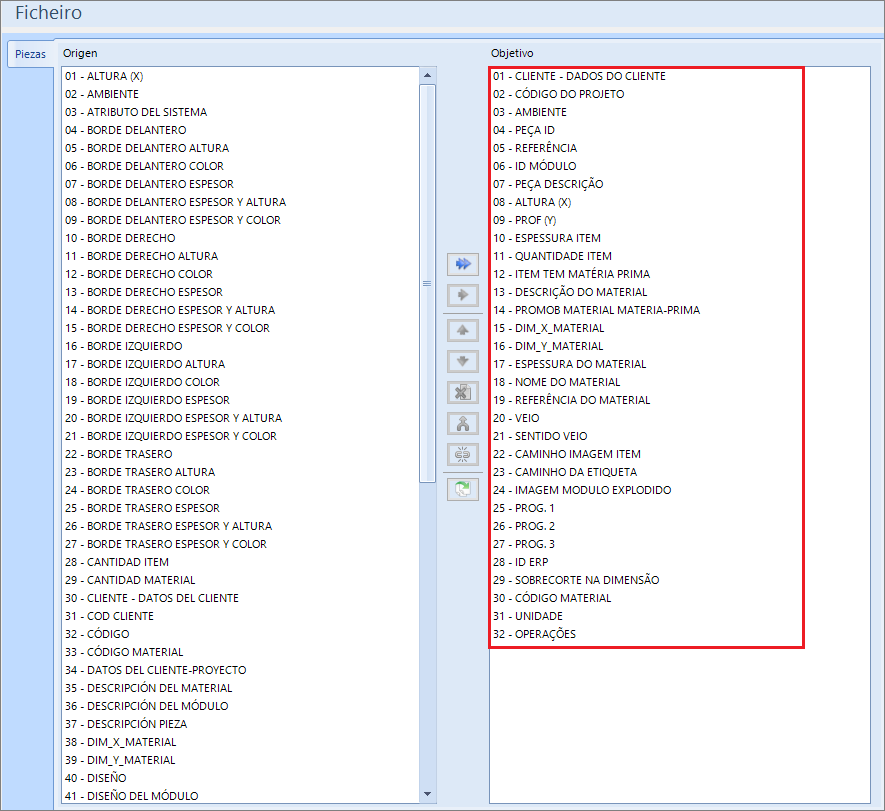The image size is (885, 811).
Task: Select '36 - DESCRIPCIÓN DEL MÓDULO'
Action: (x=147, y=707)
